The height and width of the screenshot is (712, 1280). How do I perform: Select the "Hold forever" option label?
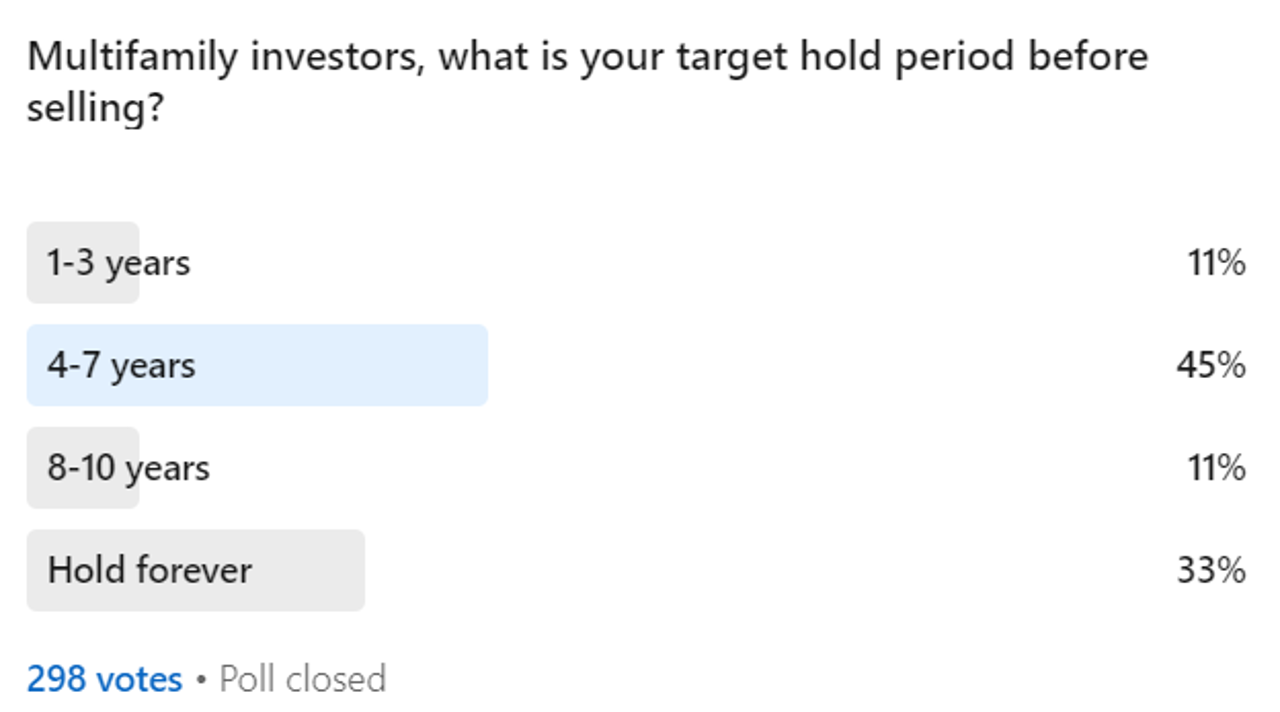(x=150, y=570)
